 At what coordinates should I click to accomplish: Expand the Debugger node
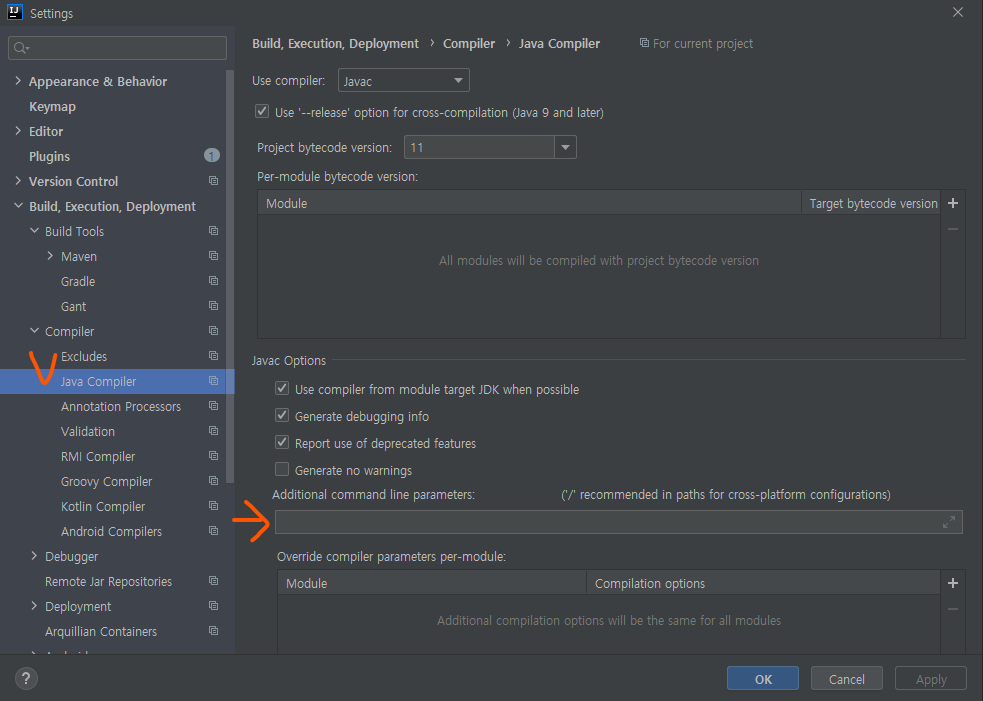(34, 556)
